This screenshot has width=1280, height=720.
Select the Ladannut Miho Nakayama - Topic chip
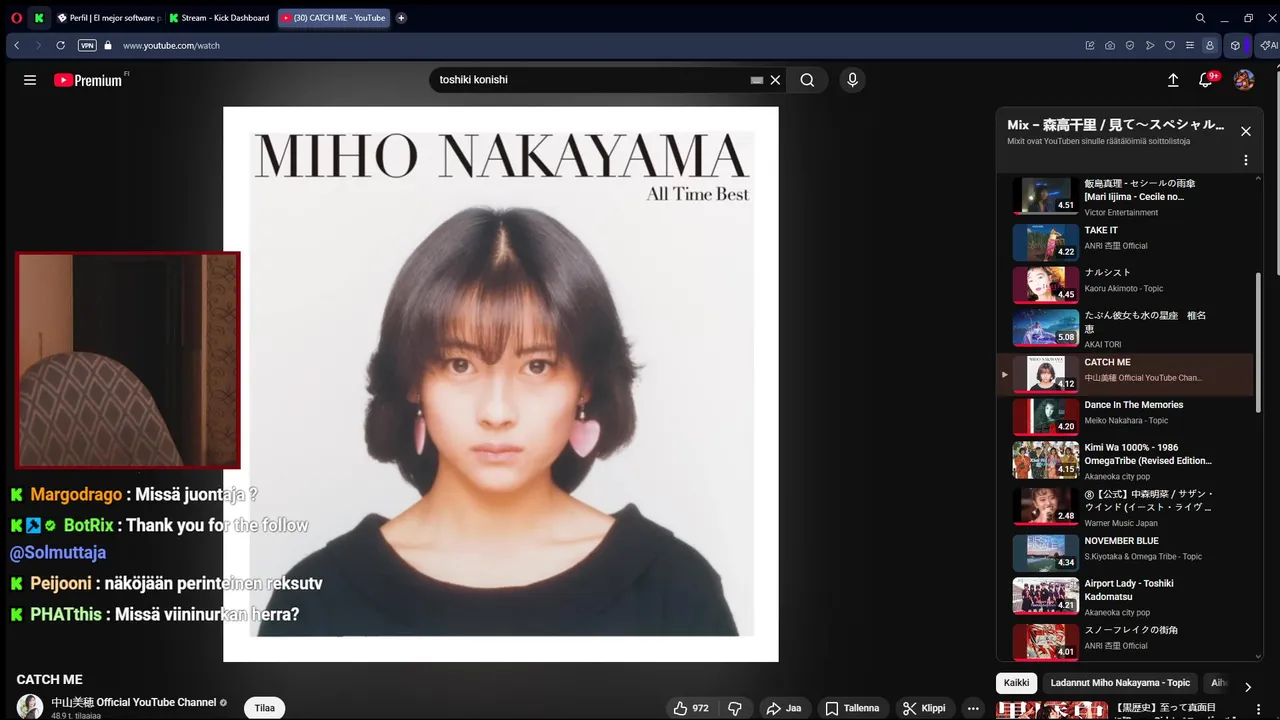click(1120, 683)
